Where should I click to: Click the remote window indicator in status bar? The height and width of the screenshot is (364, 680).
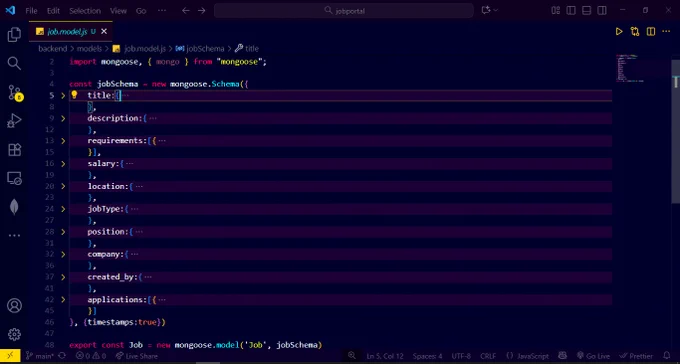pos(10,356)
